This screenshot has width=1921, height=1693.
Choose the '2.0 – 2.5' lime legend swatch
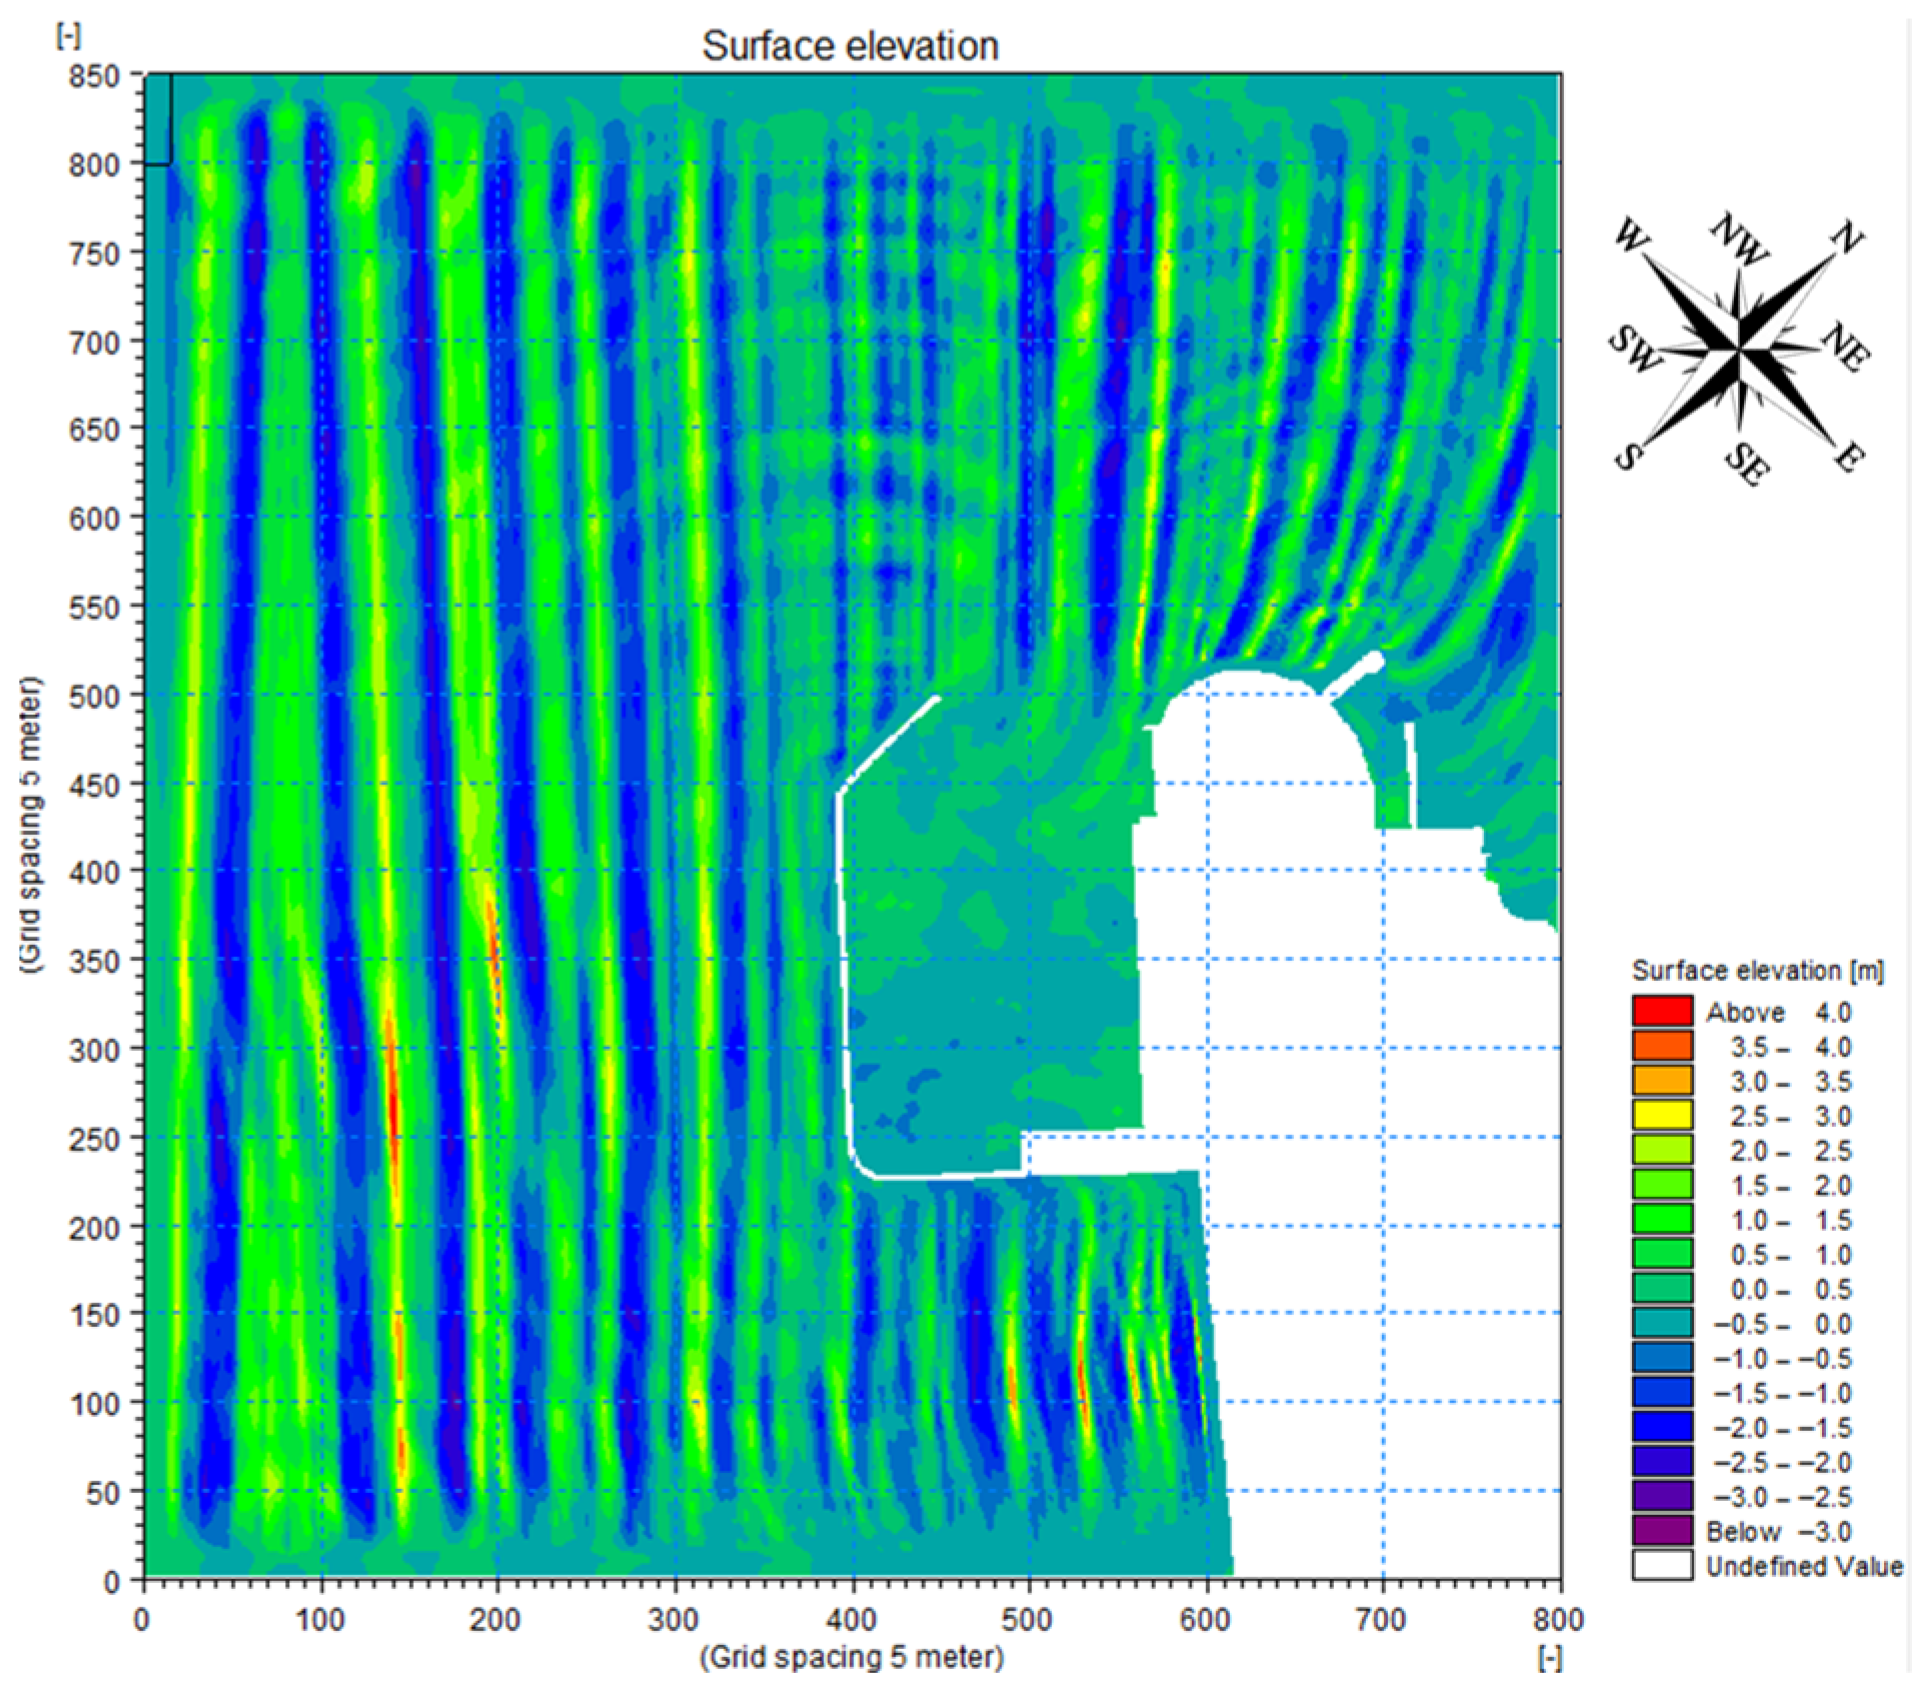(1662, 1150)
